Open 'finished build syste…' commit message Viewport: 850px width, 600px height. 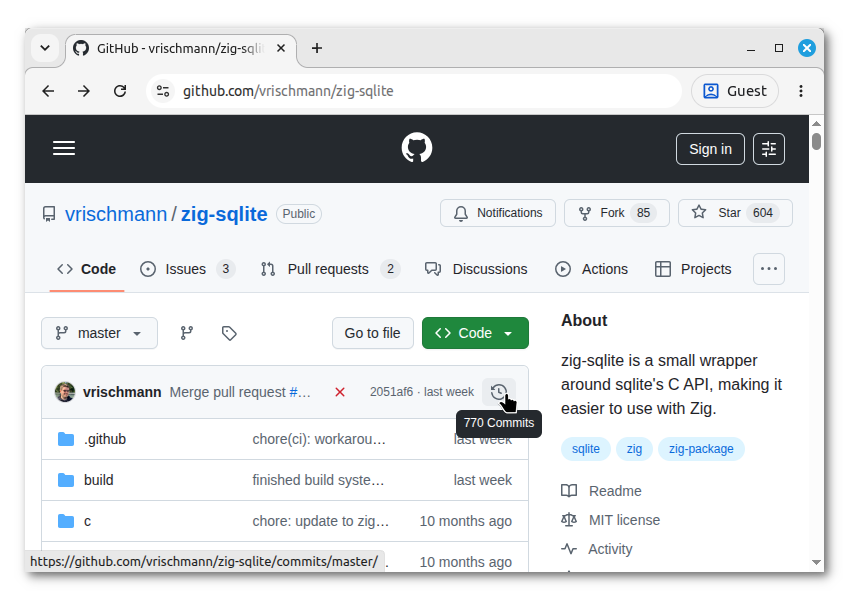pyautogui.click(x=318, y=480)
